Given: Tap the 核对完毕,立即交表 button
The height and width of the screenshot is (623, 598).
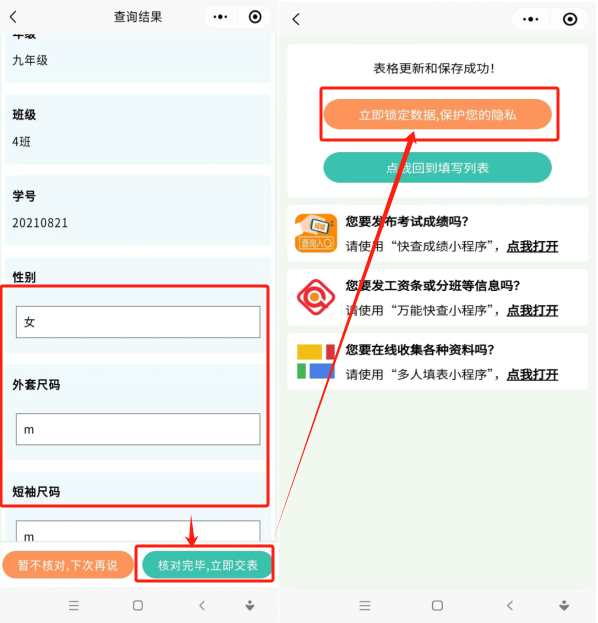Looking at the screenshot, I should (x=207, y=565).
